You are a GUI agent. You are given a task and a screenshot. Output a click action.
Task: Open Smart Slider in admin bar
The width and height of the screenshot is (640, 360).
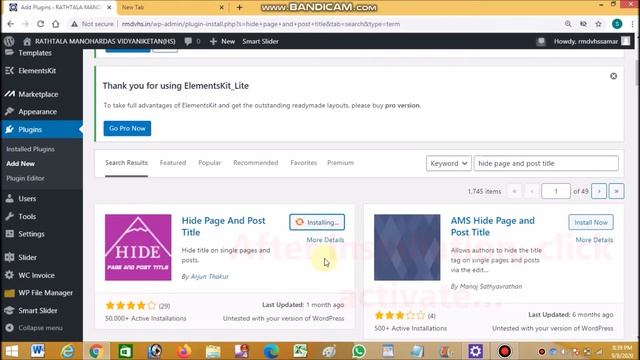(x=260, y=41)
